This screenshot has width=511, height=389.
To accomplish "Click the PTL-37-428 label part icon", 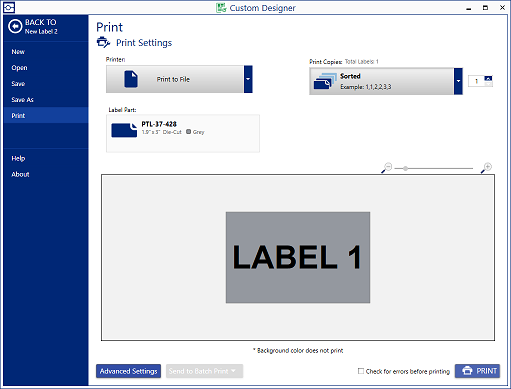I will point(124,130).
